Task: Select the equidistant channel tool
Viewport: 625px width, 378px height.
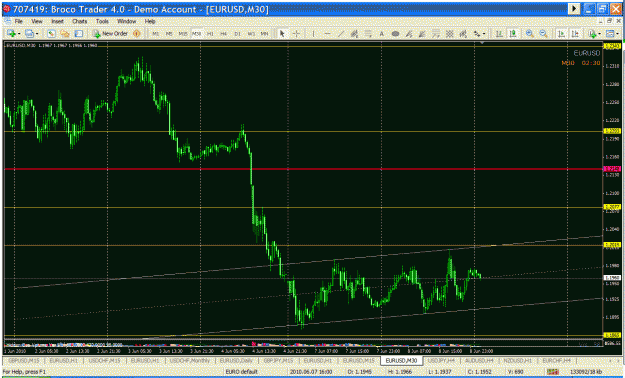Action: (354, 34)
